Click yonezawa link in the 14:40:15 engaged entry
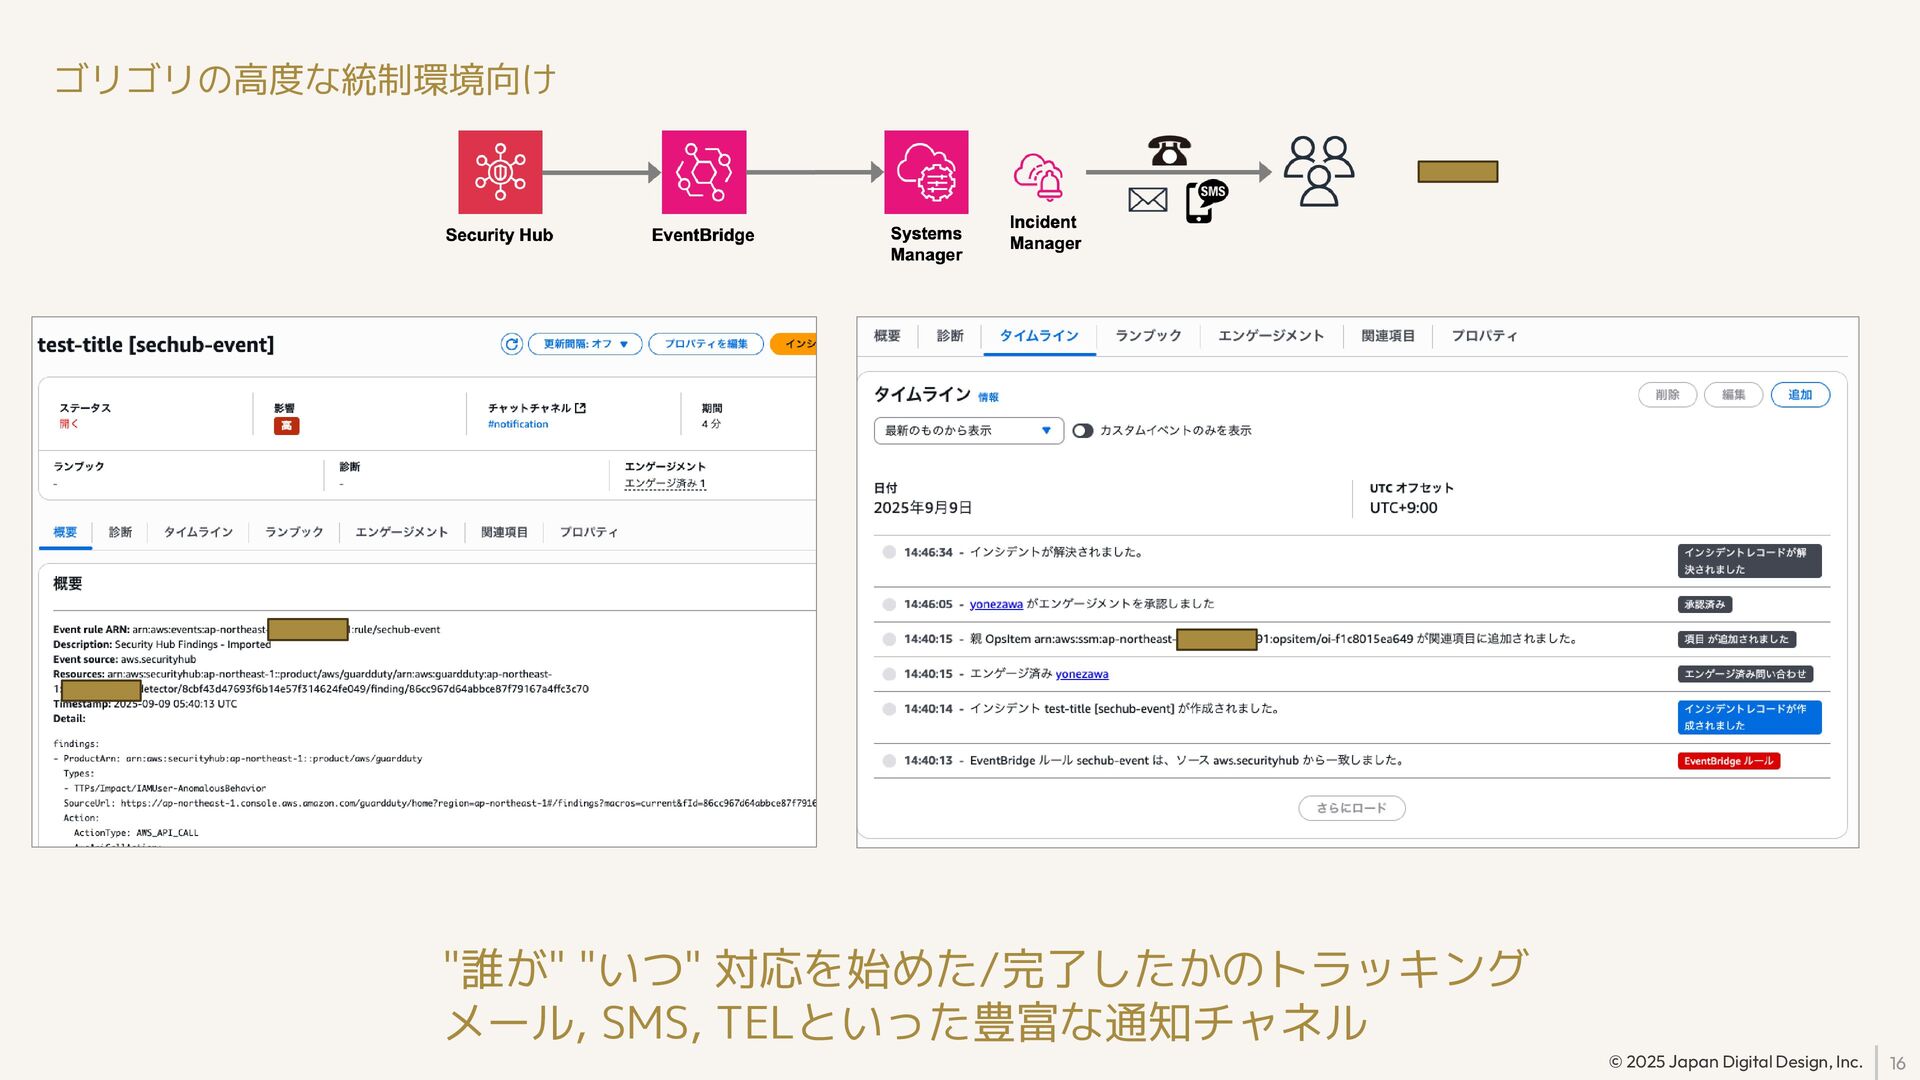The width and height of the screenshot is (1920, 1080). 1082,674
